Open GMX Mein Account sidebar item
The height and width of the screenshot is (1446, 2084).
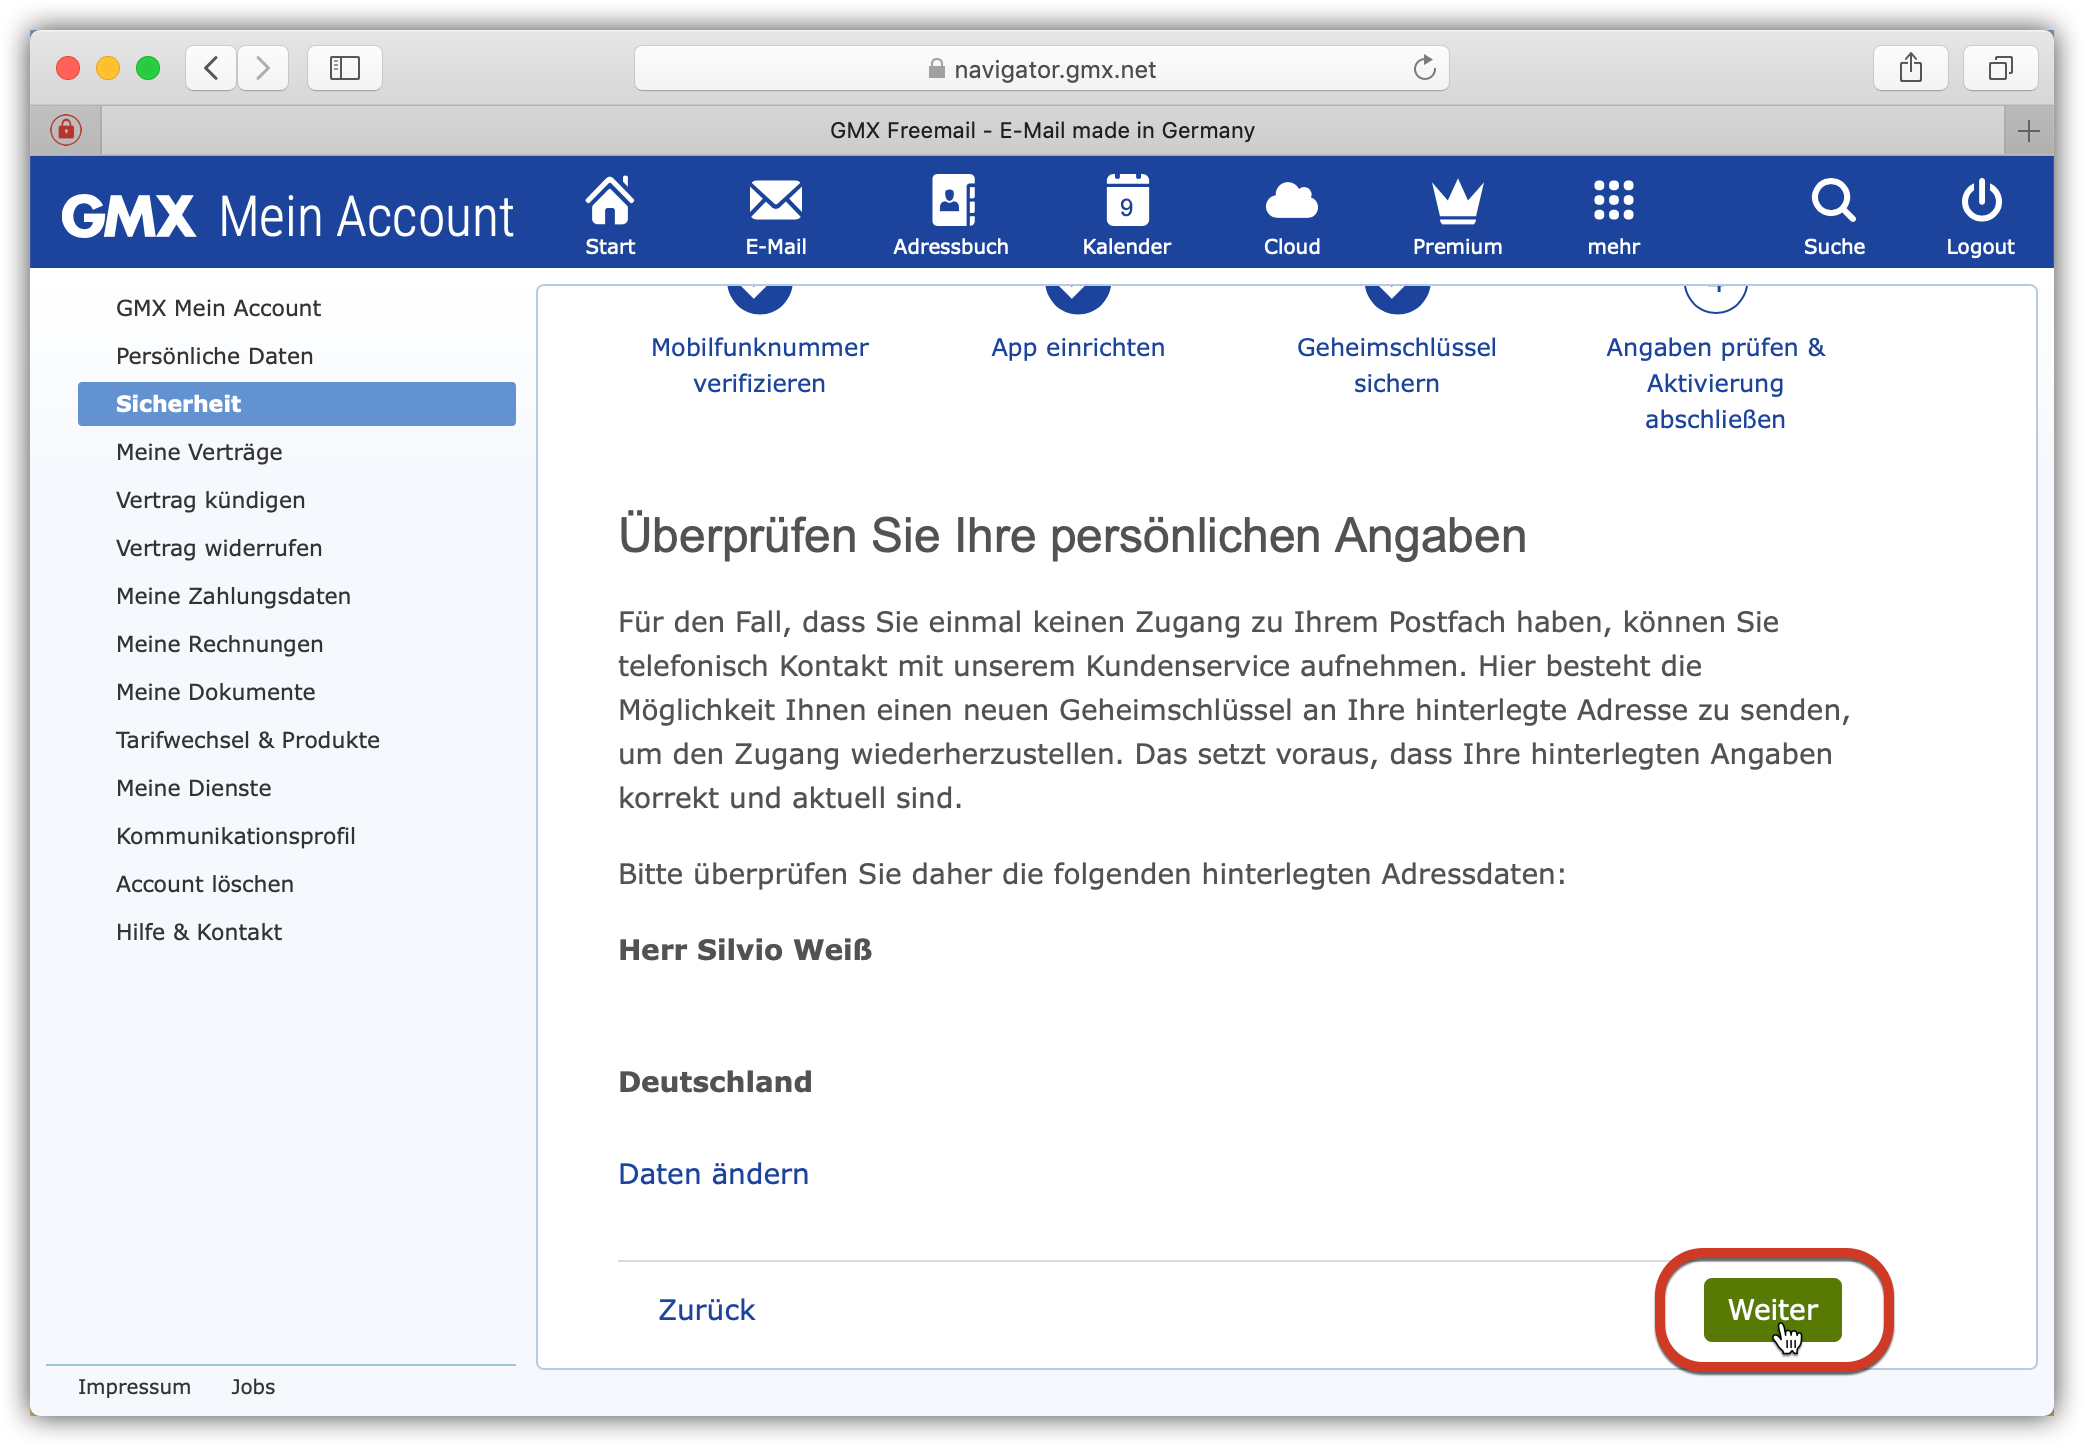(x=218, y=308)
